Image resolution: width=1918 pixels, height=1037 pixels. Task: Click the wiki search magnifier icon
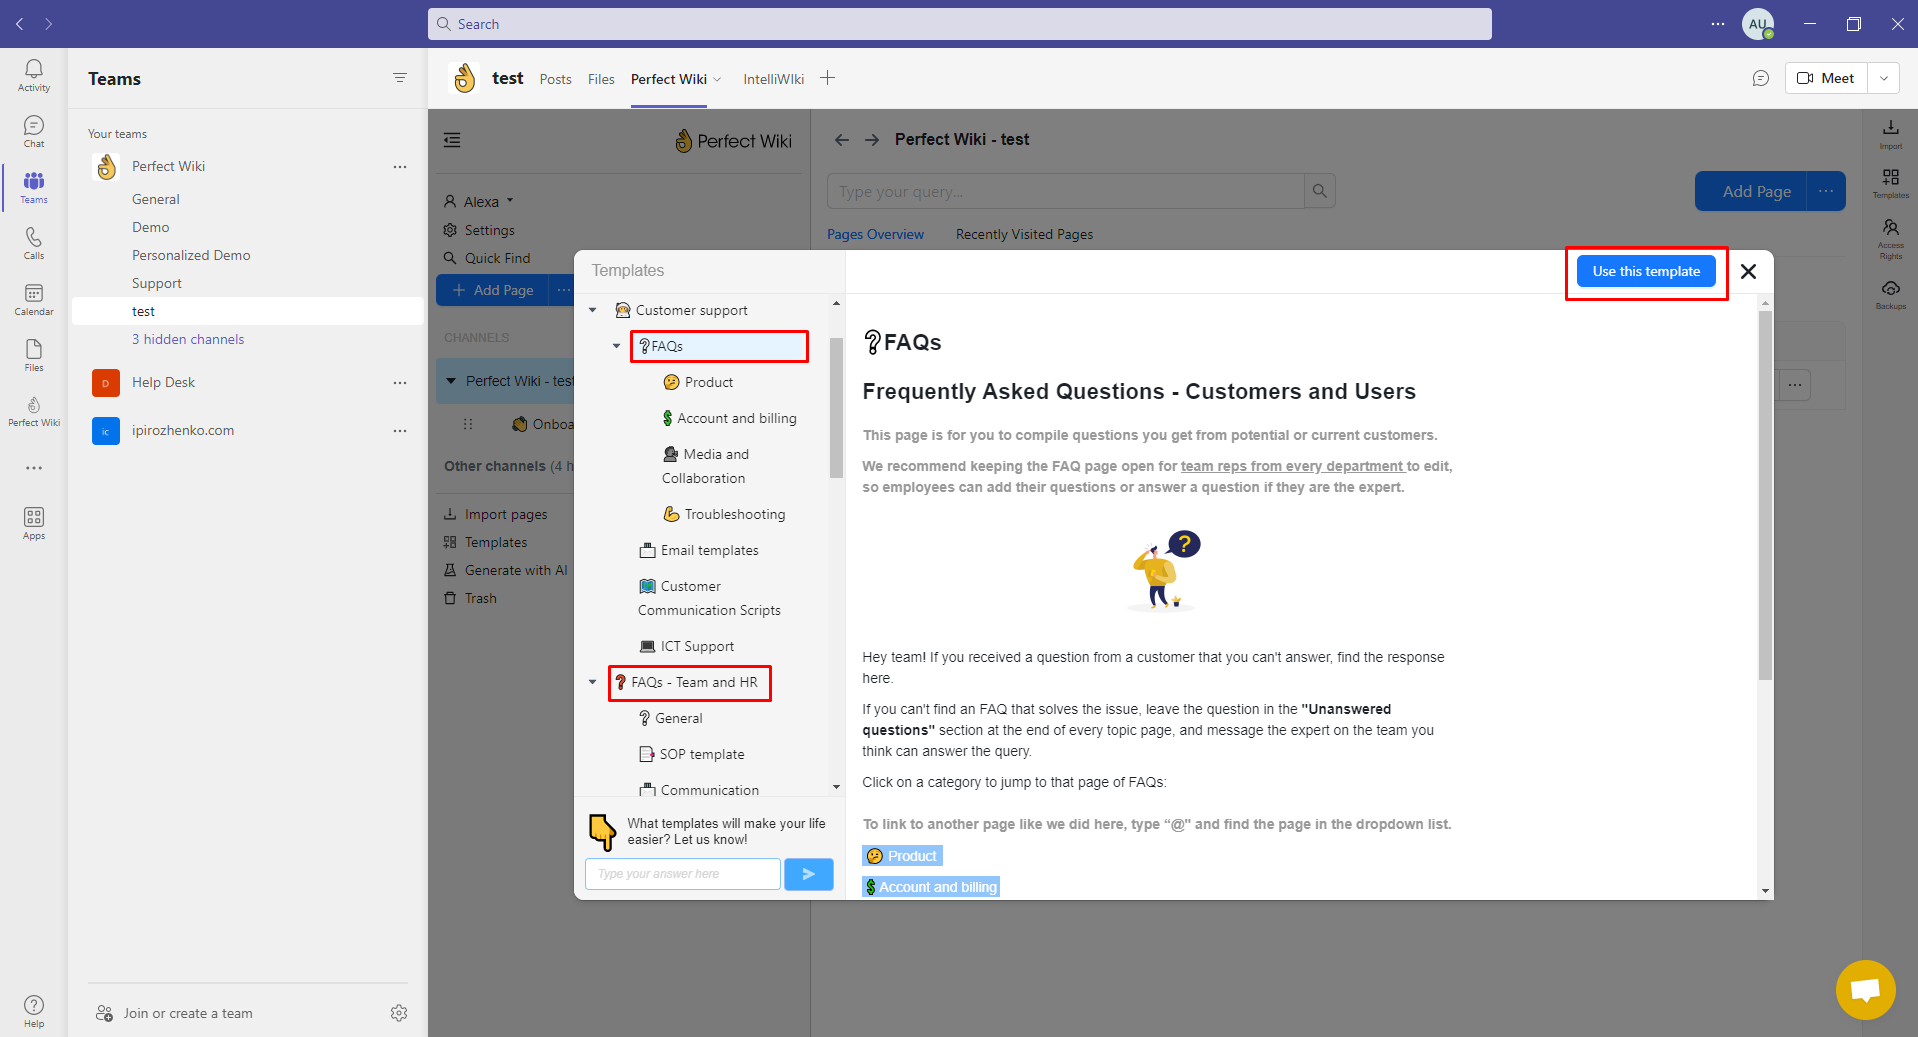[1320, 191]
